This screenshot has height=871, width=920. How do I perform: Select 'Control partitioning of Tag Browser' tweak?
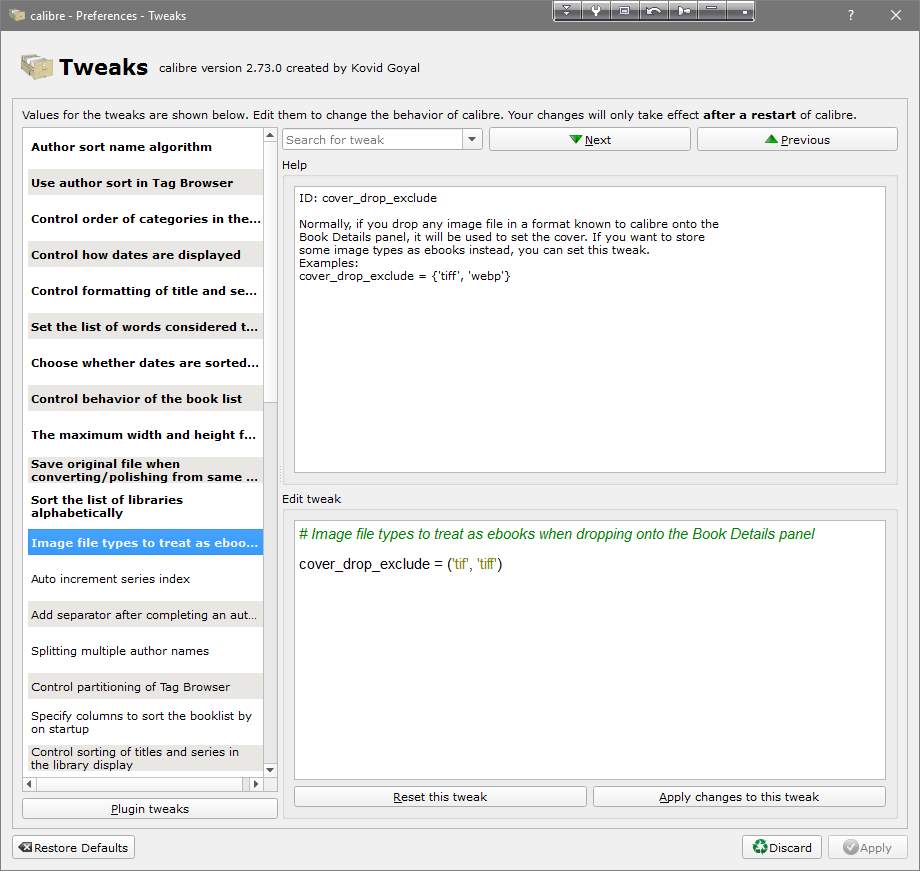click(145, 687)
